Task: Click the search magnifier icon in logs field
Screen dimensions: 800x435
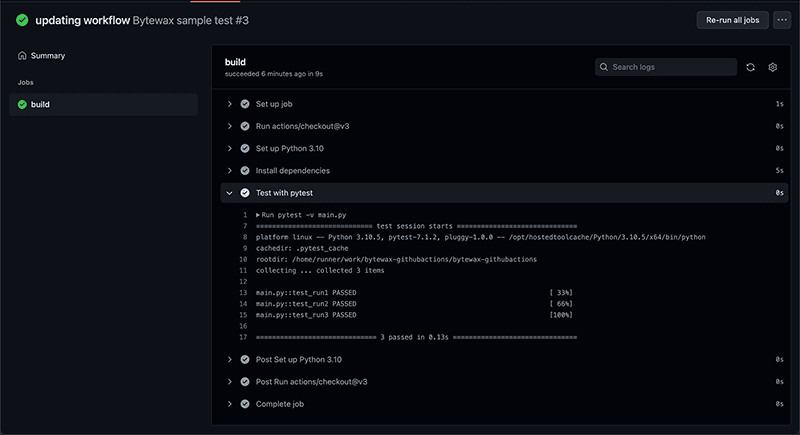Action: tap(604, 67)
